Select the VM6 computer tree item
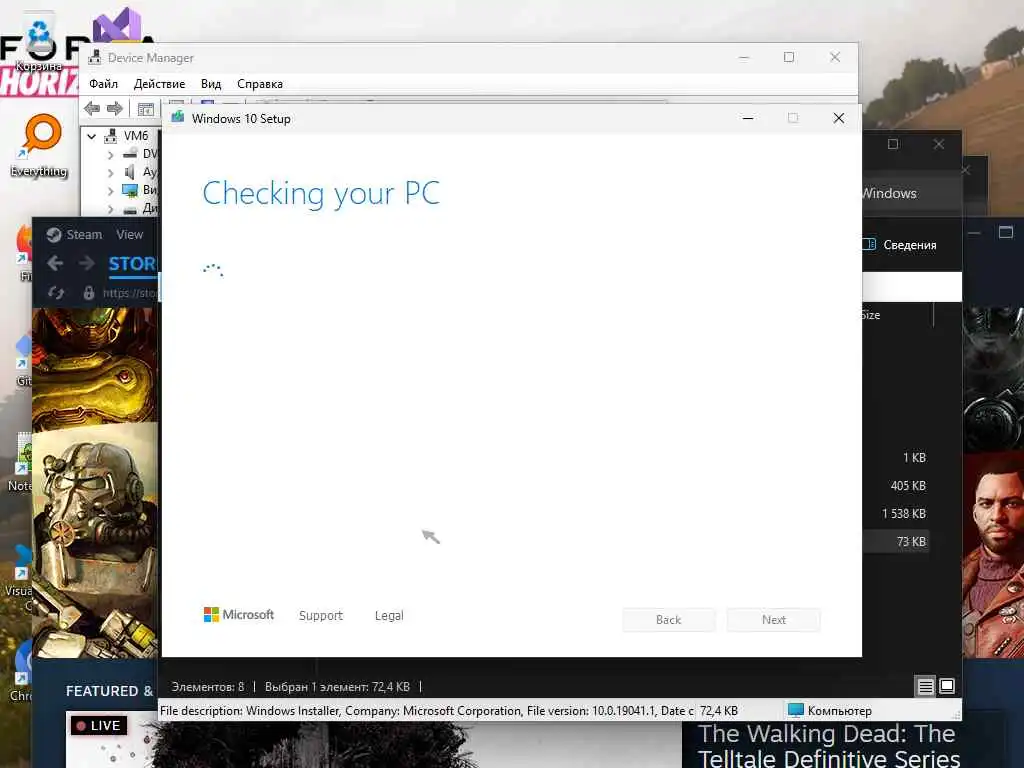The width and height of the screenshot is (1024, 768). (x=136, y=136)
